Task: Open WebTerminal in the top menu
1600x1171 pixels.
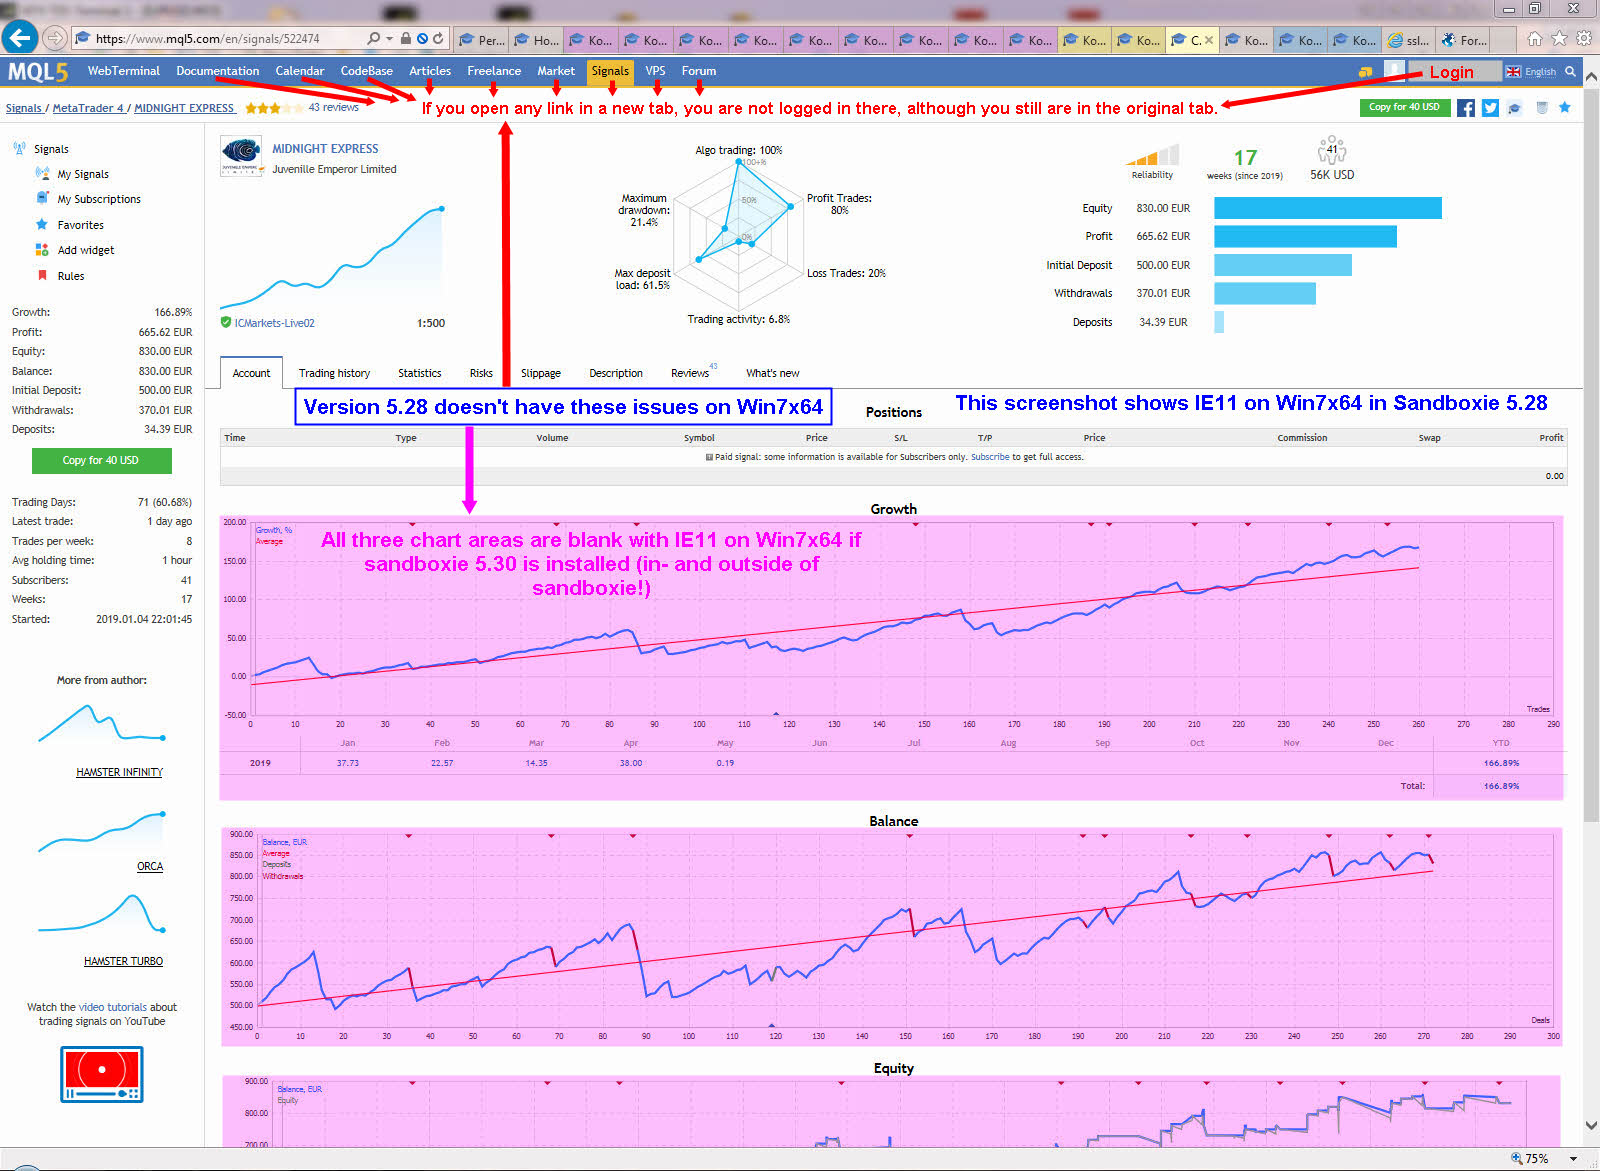Action: (123, 71)
